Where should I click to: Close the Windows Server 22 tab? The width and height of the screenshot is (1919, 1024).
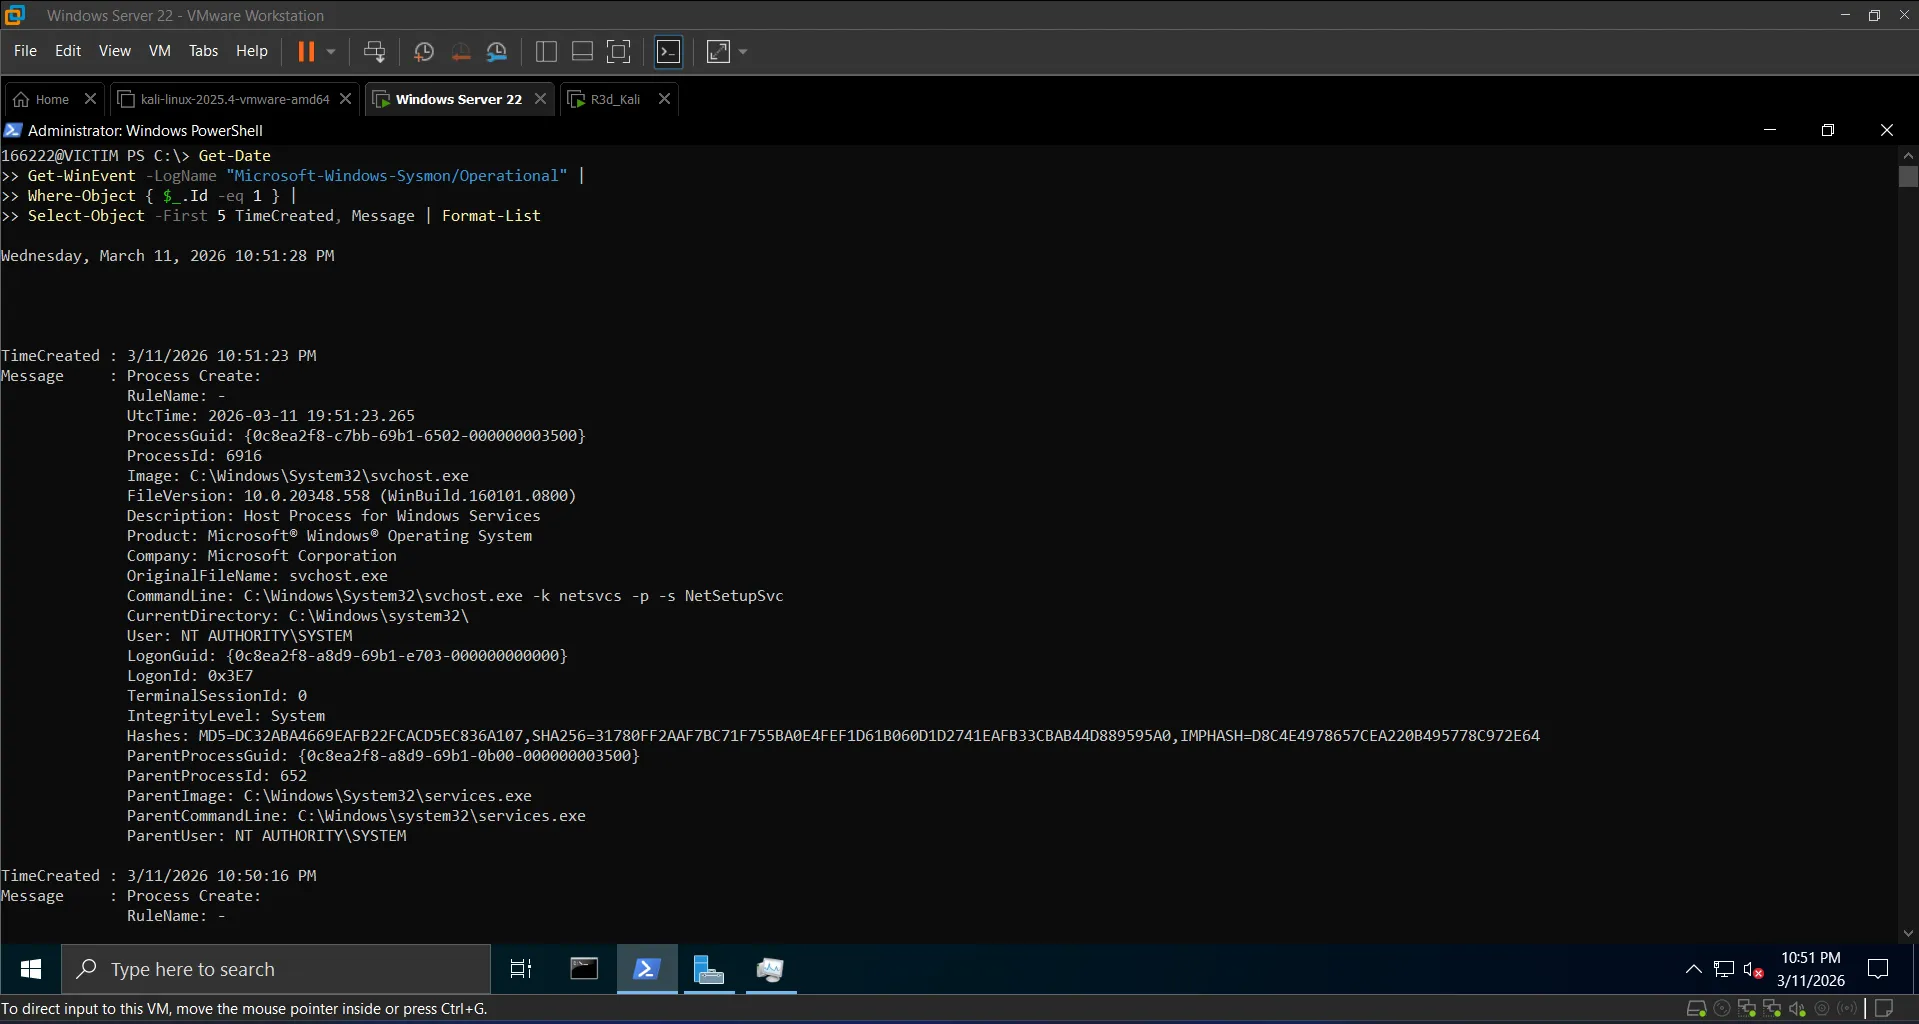point(540,99)
